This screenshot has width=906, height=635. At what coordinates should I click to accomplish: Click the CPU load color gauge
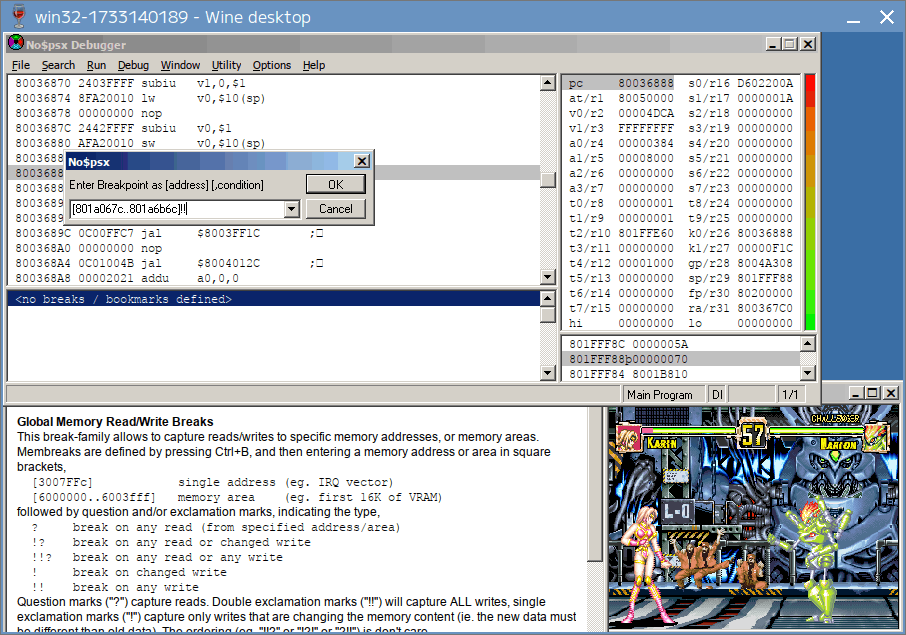click(810, 202)
